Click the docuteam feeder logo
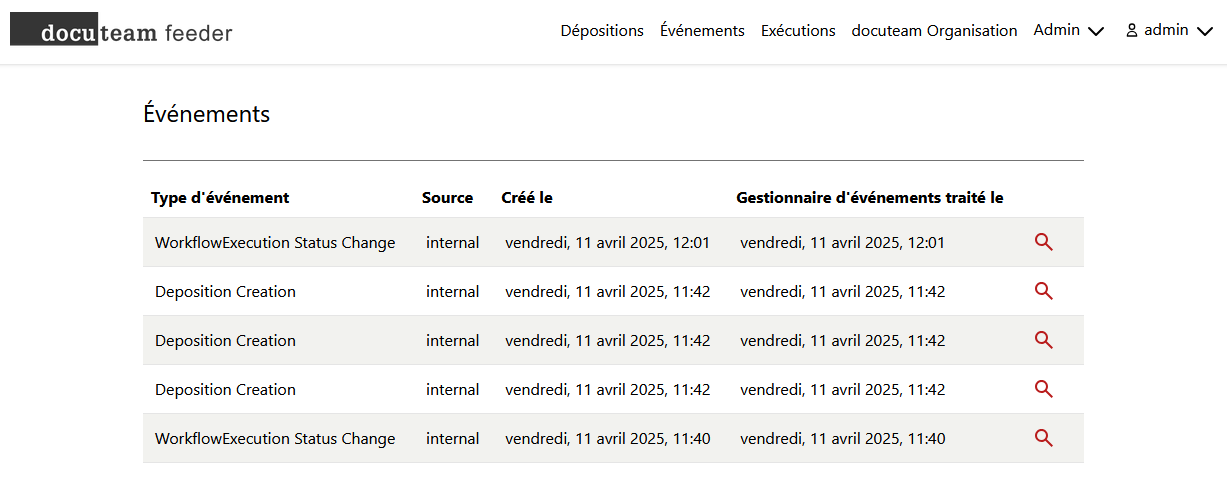1227x477 pixels. [121, 32]
